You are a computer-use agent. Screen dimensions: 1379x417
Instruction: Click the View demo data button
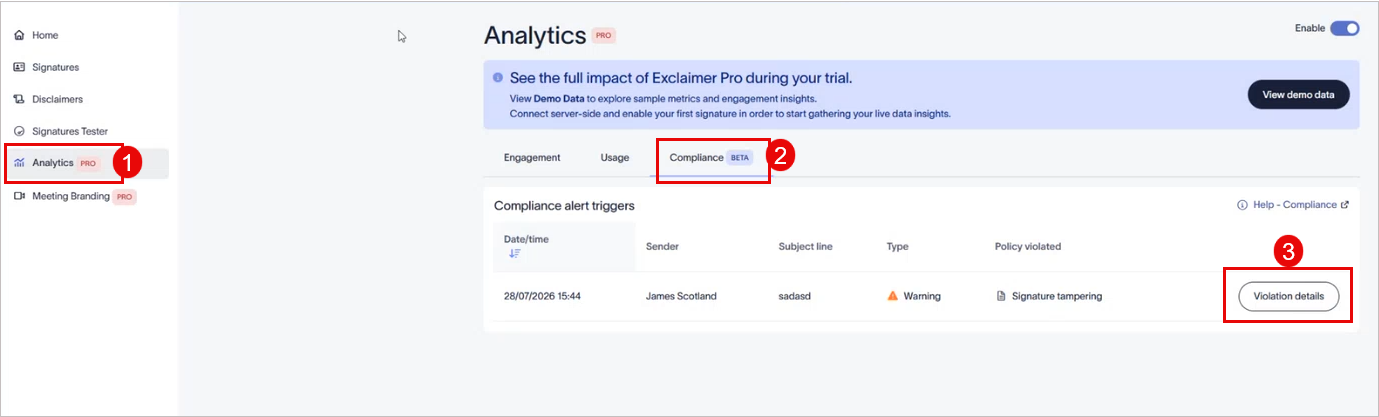[x=1298, y=95]
